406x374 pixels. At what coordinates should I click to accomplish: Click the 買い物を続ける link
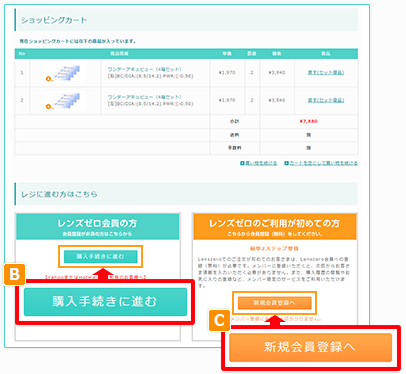pos(259,163)
